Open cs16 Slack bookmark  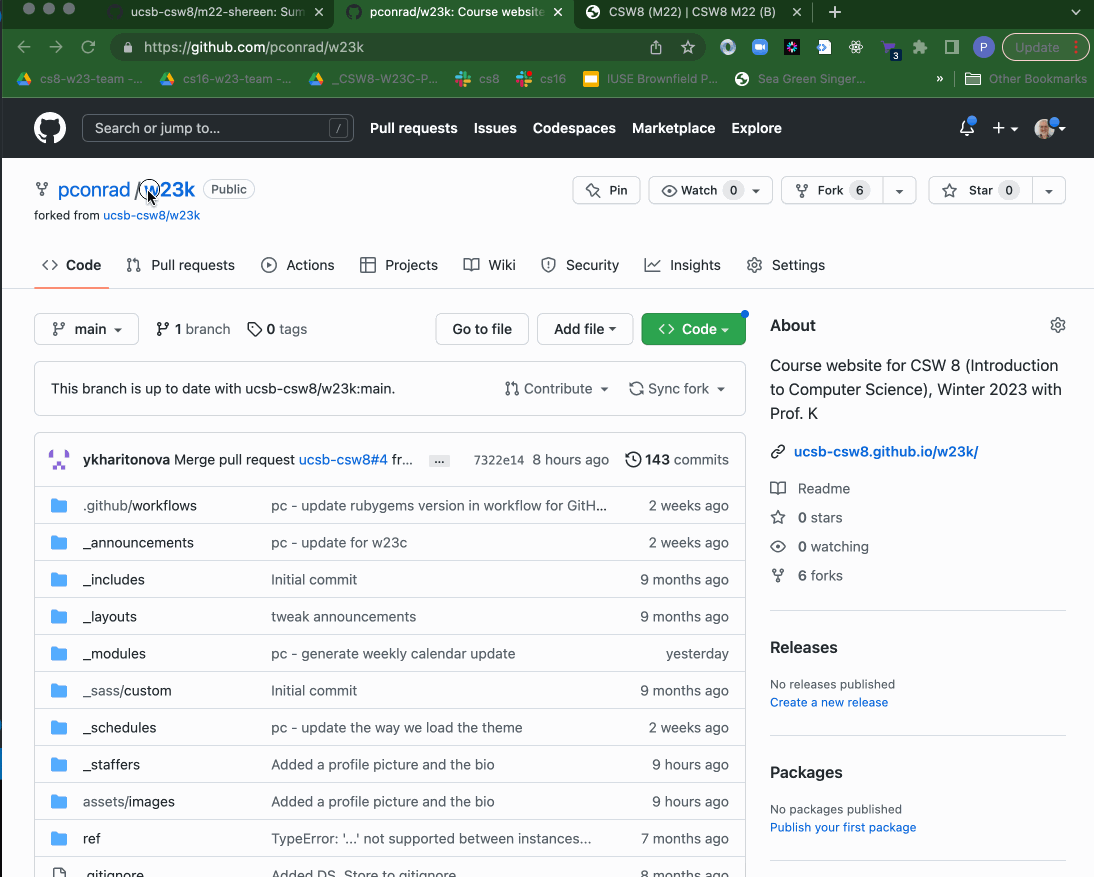[x=541, y=79]
